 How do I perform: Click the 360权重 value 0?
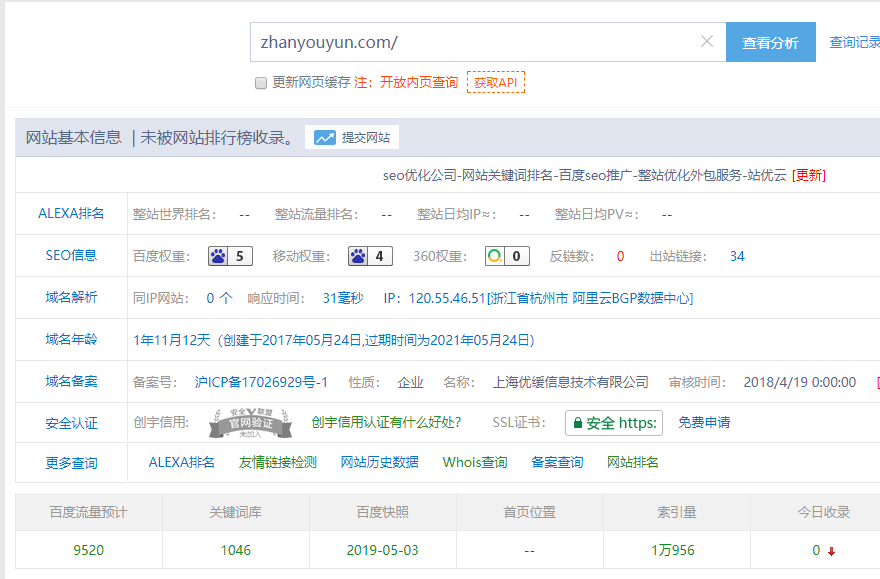(516, 256)
